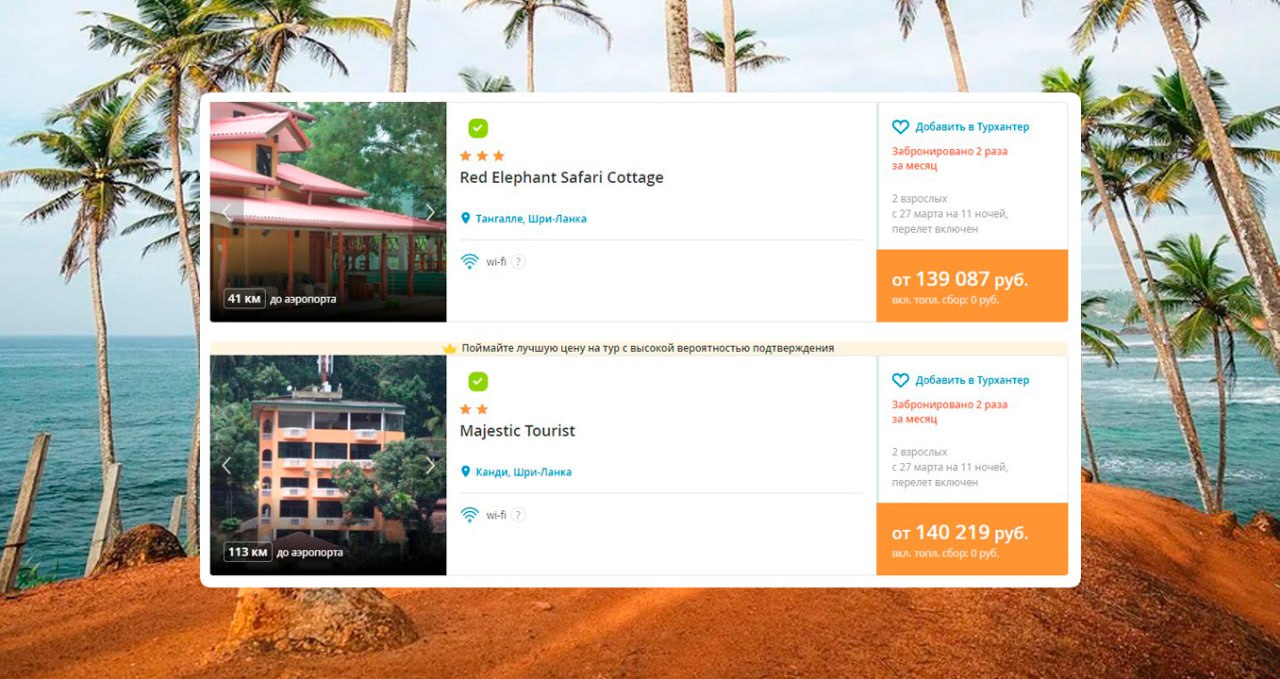Show next photo of Majestic Tourist hotel
This screenshot has width=1280, height=679.
pyautogui.click(x=430, y=465)
